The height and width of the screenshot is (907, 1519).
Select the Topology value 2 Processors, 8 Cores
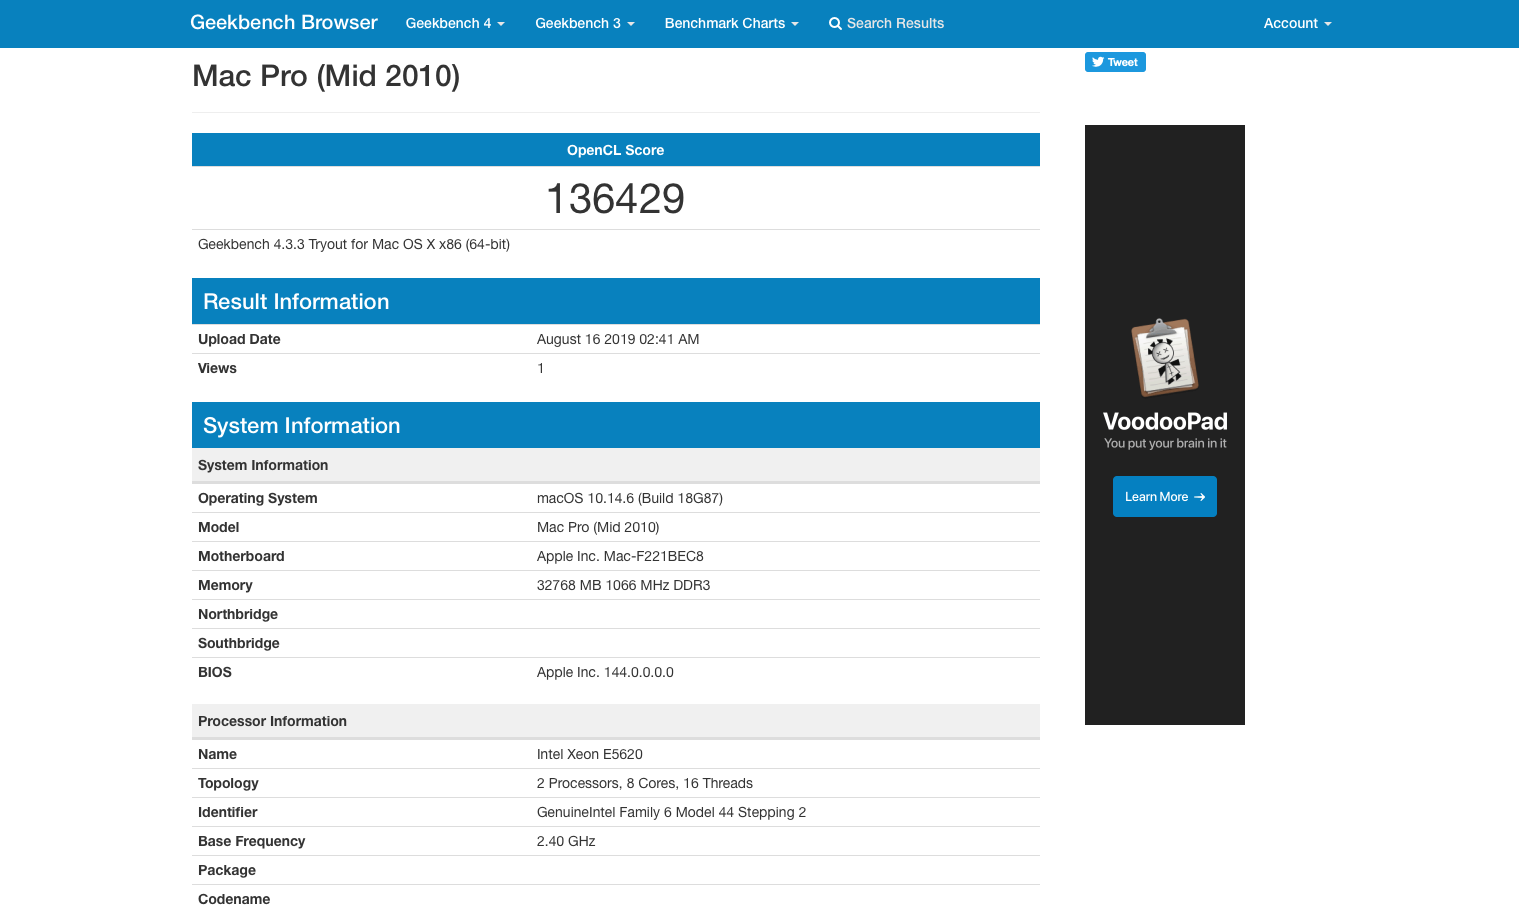[x=645, y=783]
